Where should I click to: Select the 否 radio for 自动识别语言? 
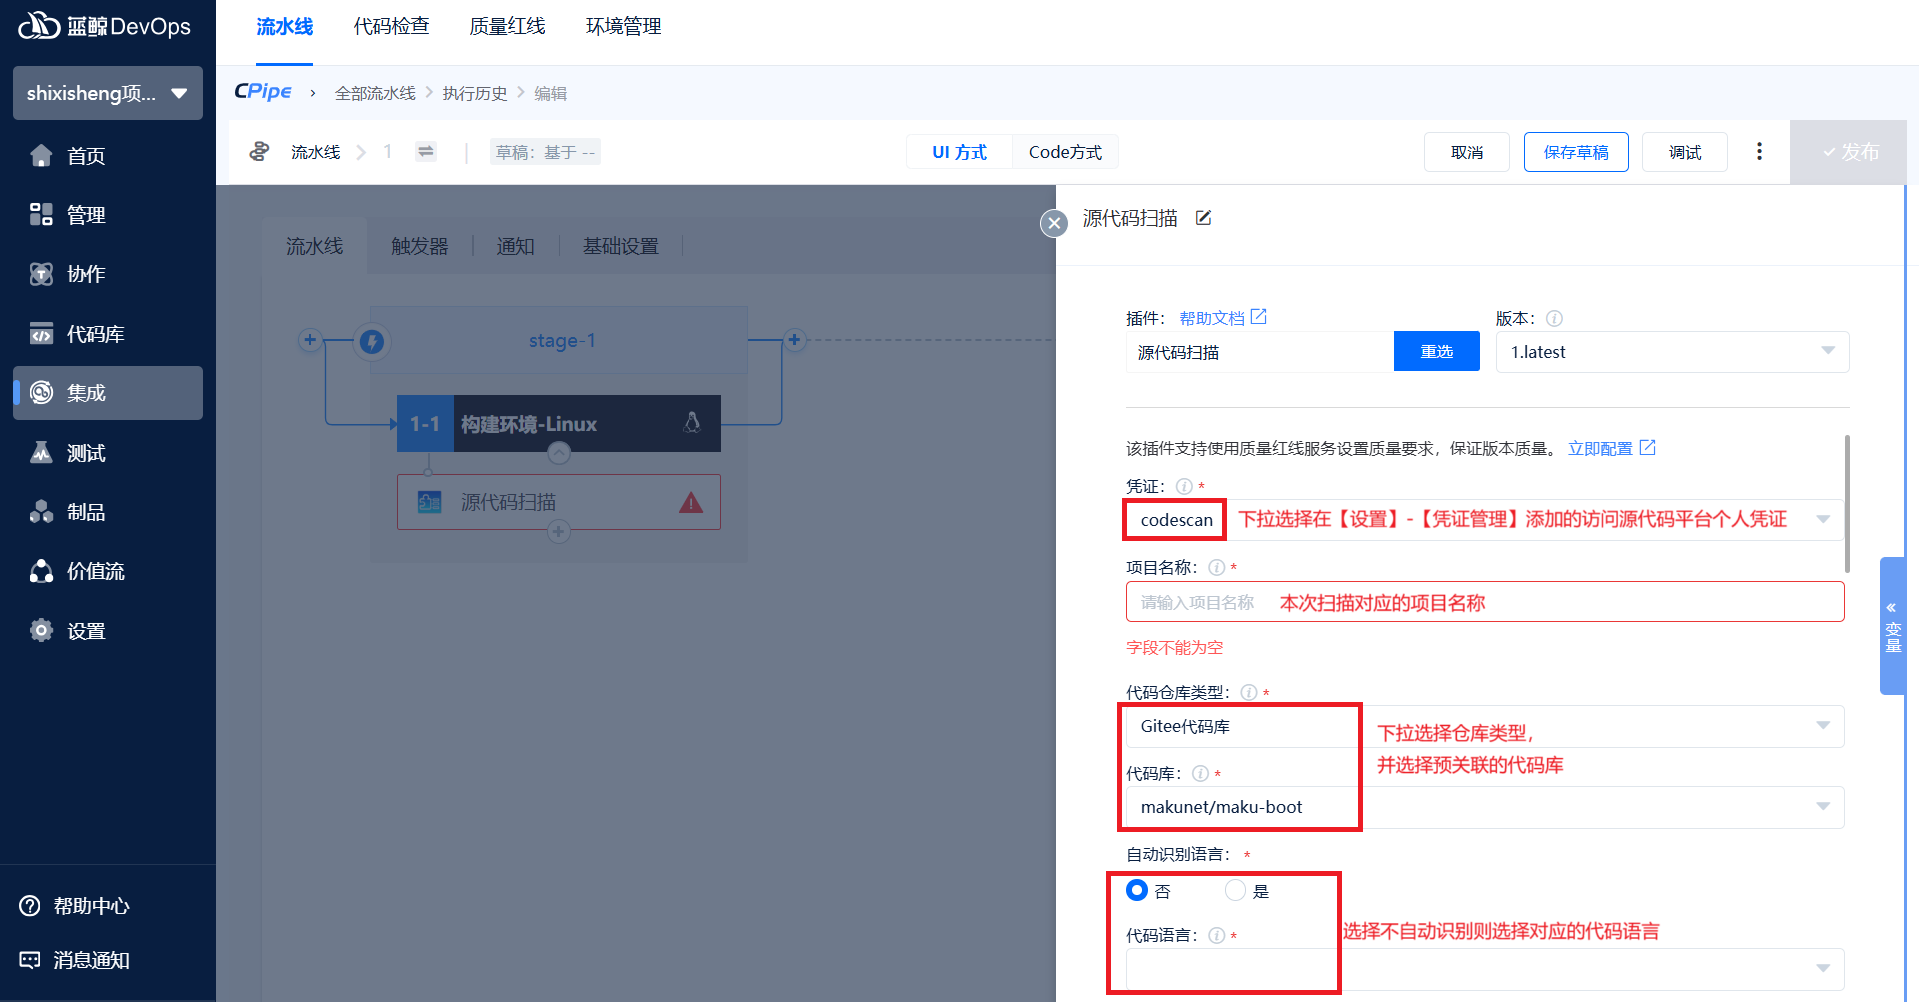(1137, 890)
